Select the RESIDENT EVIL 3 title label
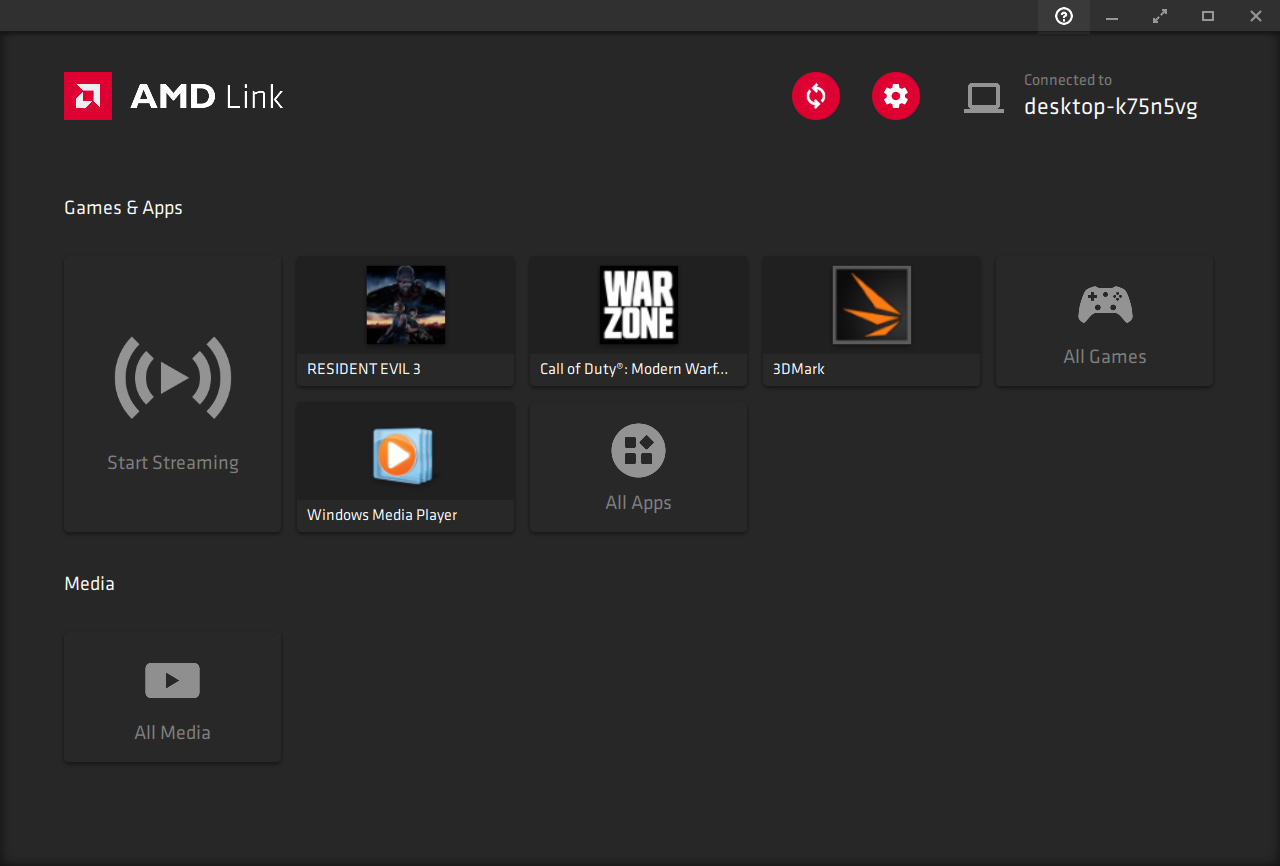This screenshot has height=866, width=1280. (364, 369)
